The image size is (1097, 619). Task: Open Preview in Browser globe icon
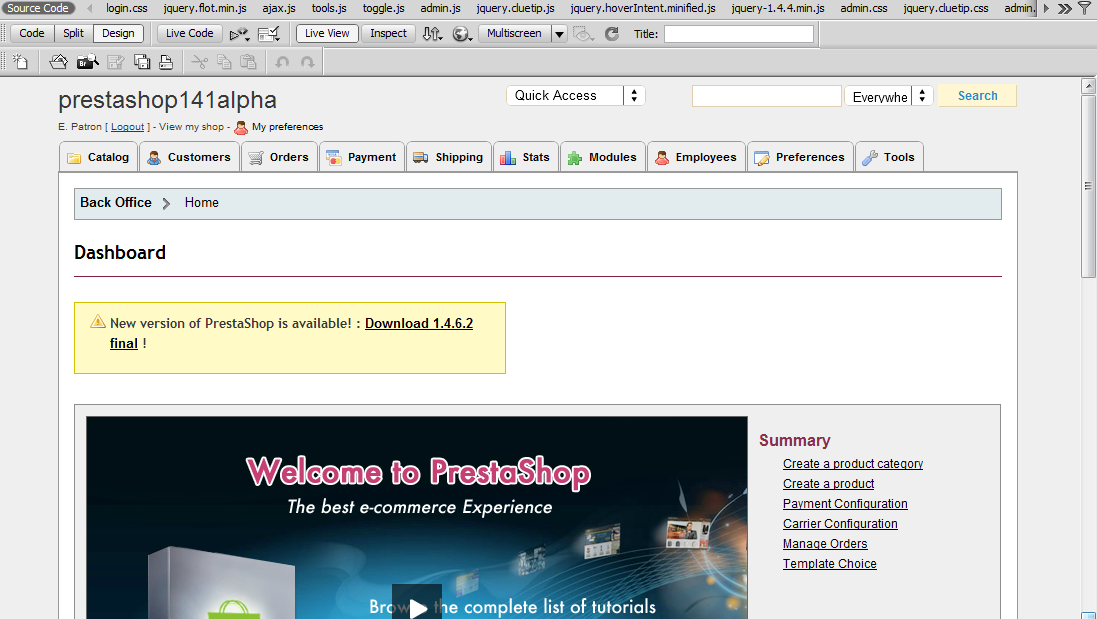pos(462,34)
